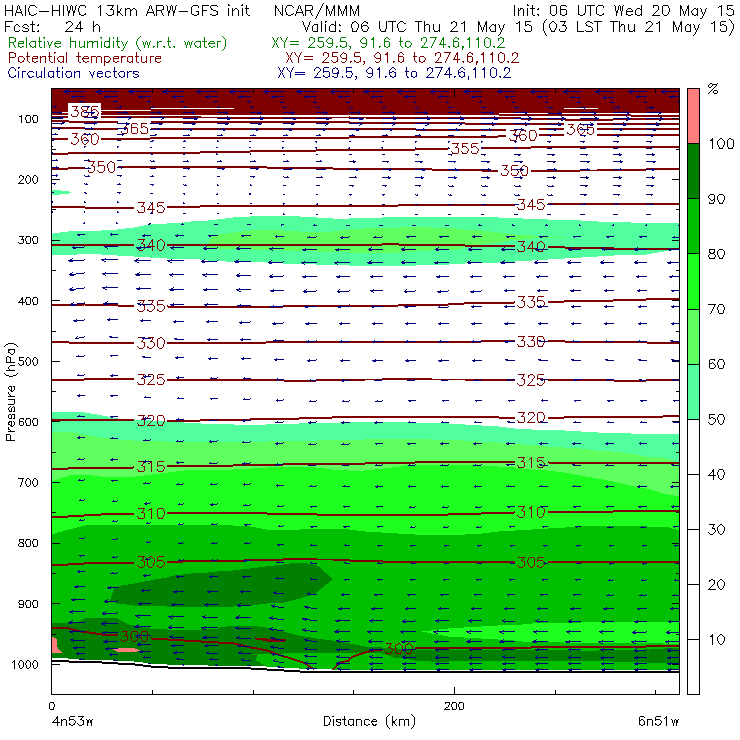
Task: Click the red "Potential temperature" legend
Action: 85,58
